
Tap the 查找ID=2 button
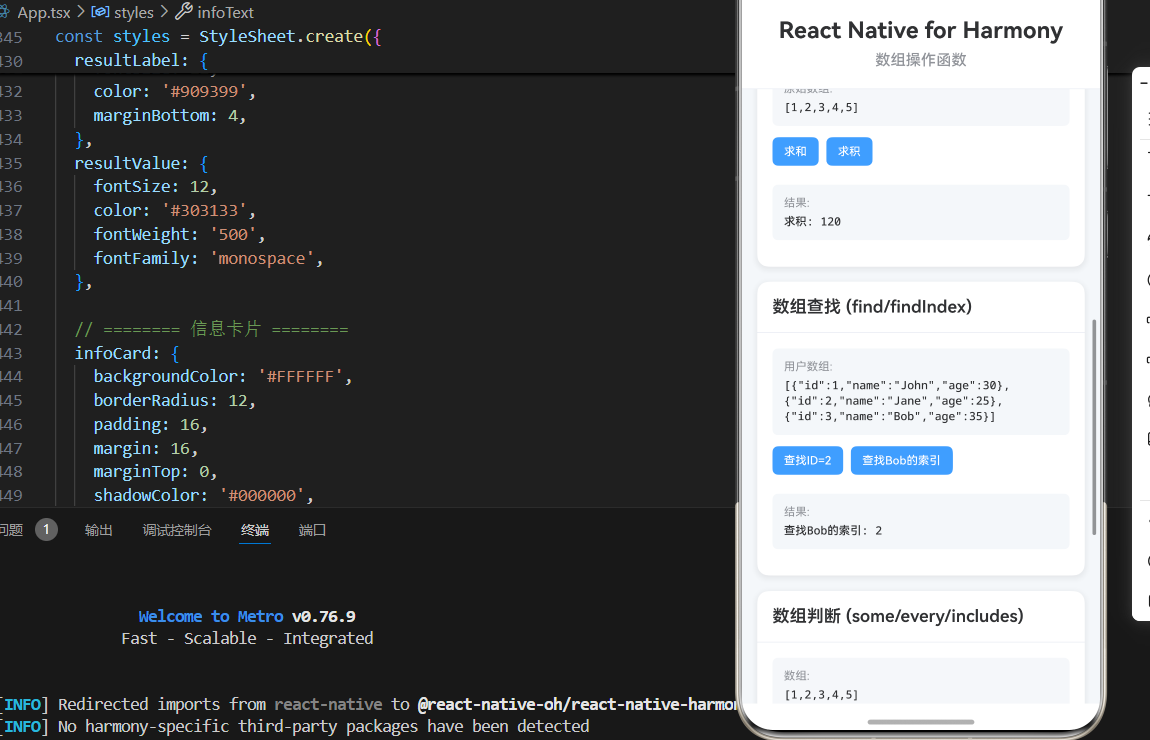[807, 461]
